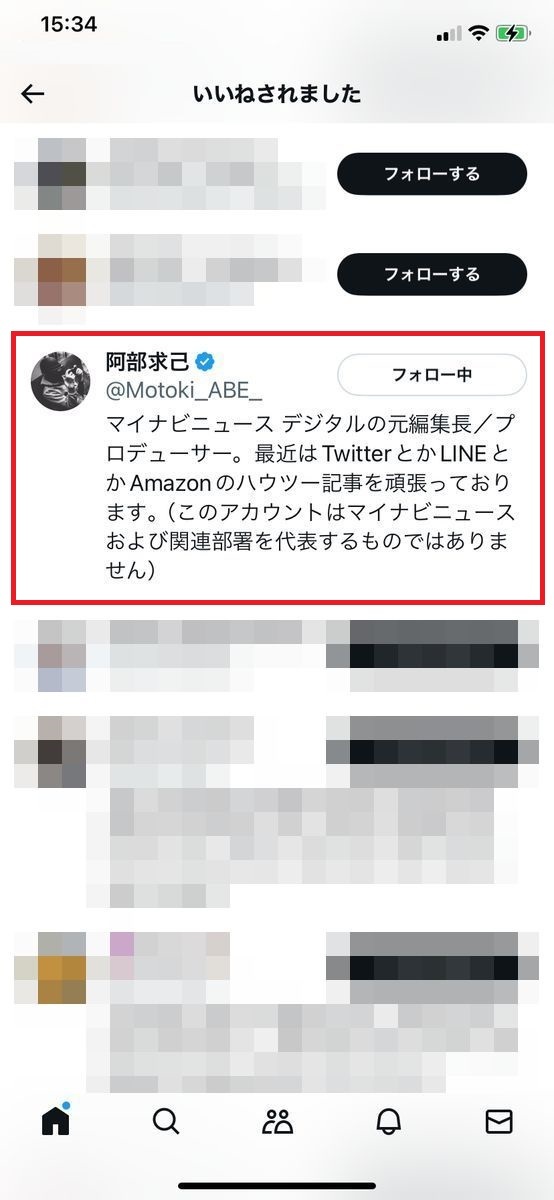The height and width of the screenshot is (1200, 554).
Task: Tap 阿部求己's bio text about マイナビニュース
Action: pyautogui.click(x=311, y=498)
